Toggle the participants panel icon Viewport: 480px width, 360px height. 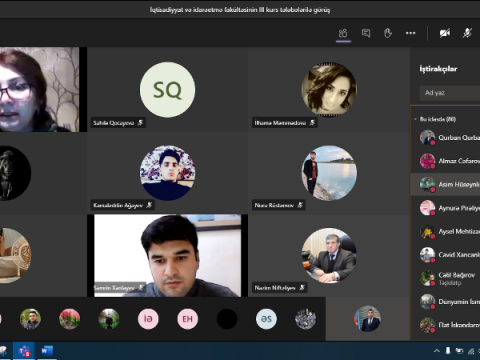343,33
